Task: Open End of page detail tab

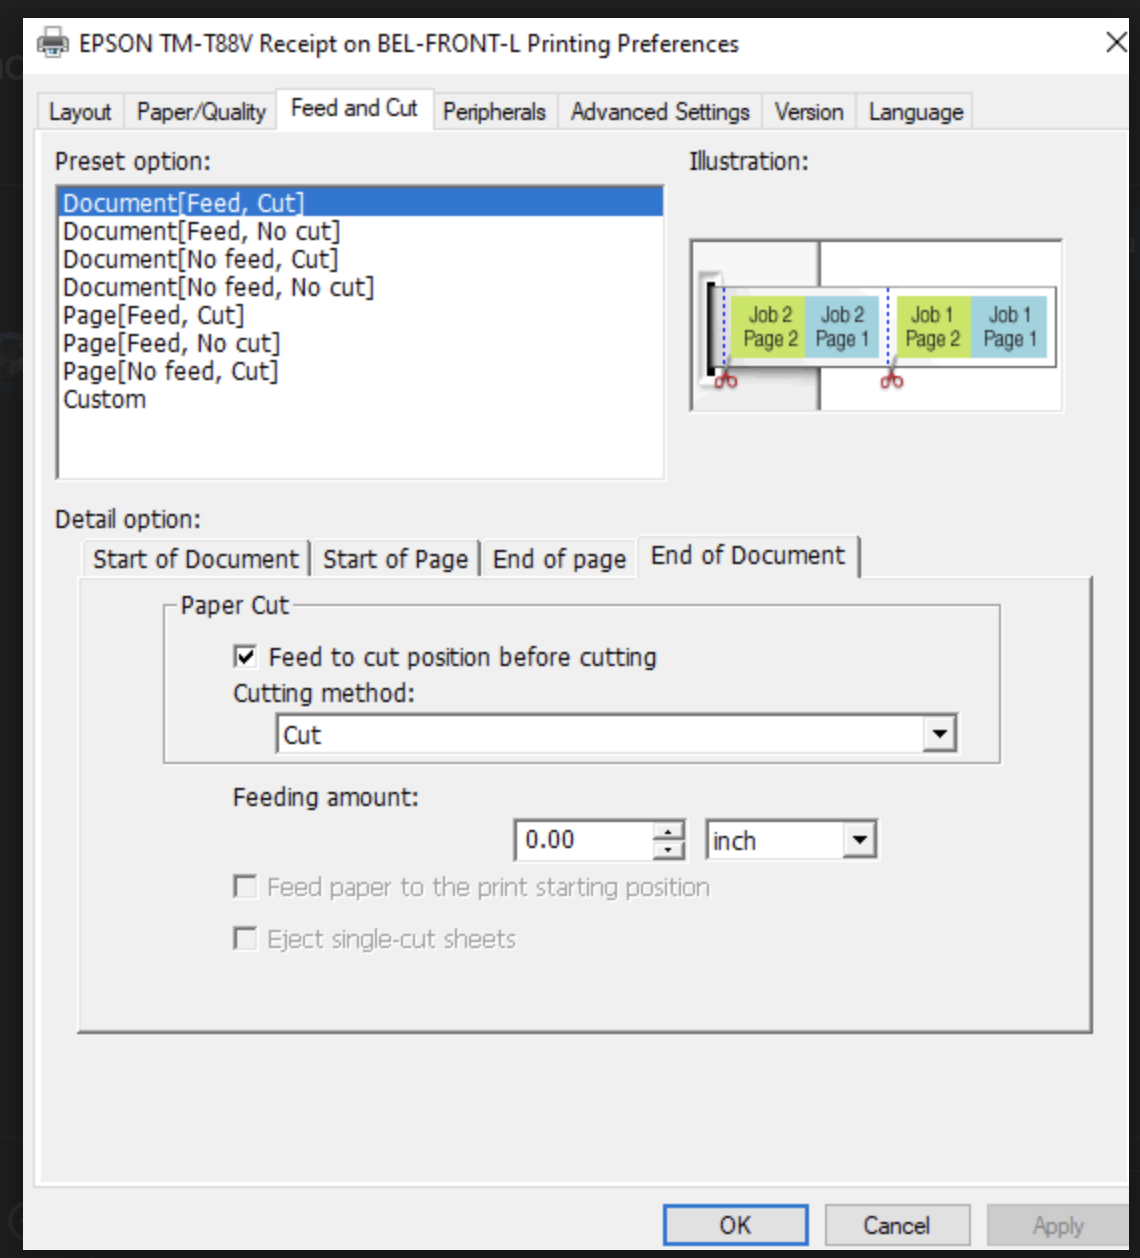Action: click(559, 559)
